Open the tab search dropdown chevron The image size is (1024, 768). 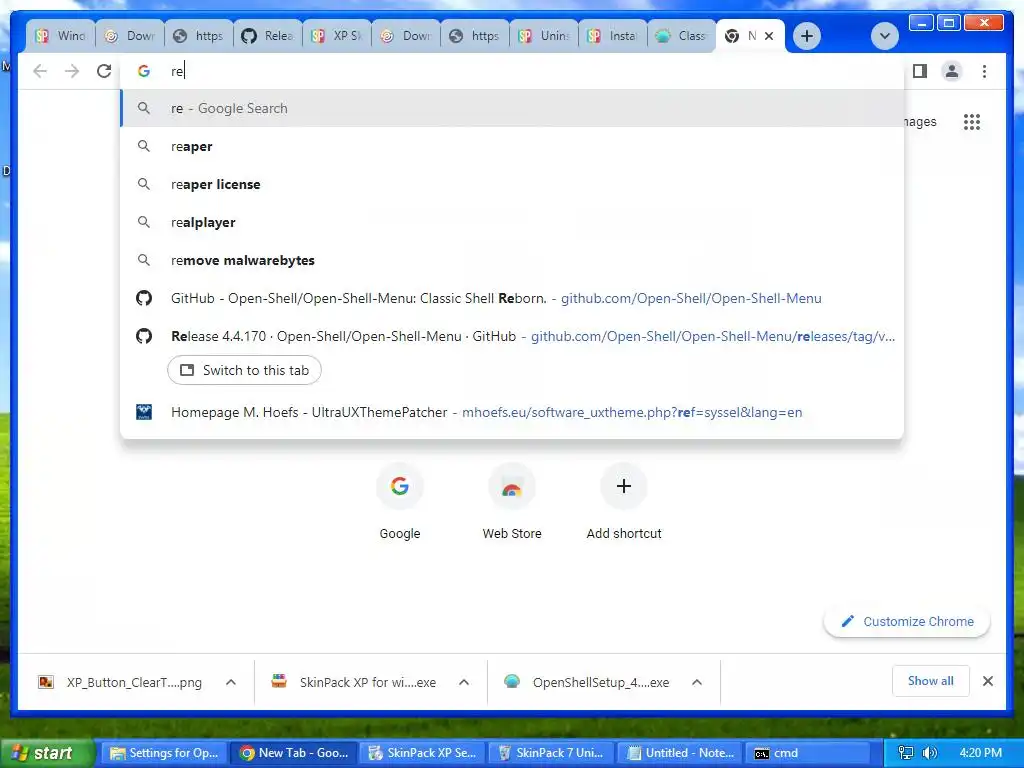point(884,36)
